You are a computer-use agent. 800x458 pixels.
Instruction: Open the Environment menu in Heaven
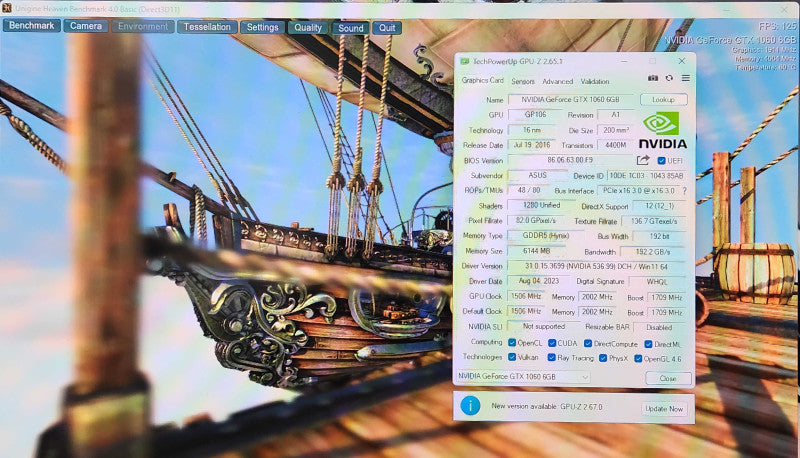pos(143,27)
